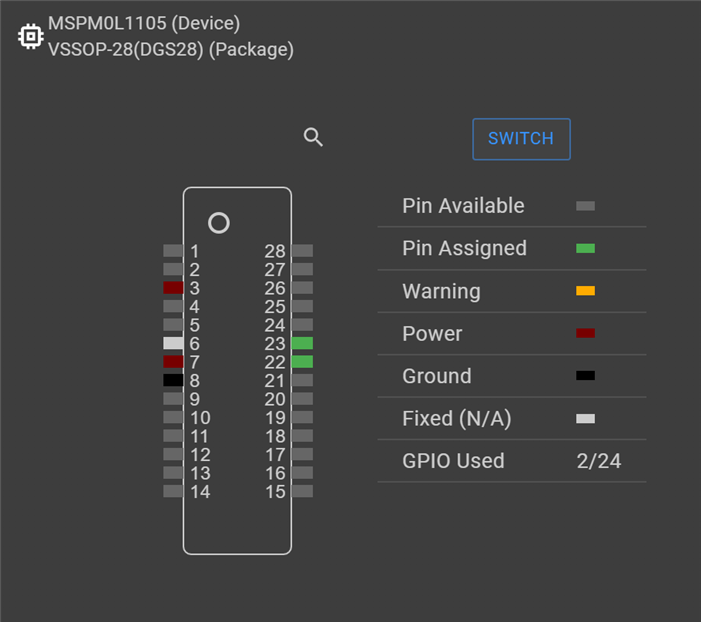The height and width of the screenshot is (622, 701).
Task: Select pin 16 pad
Action: (302, 473)
